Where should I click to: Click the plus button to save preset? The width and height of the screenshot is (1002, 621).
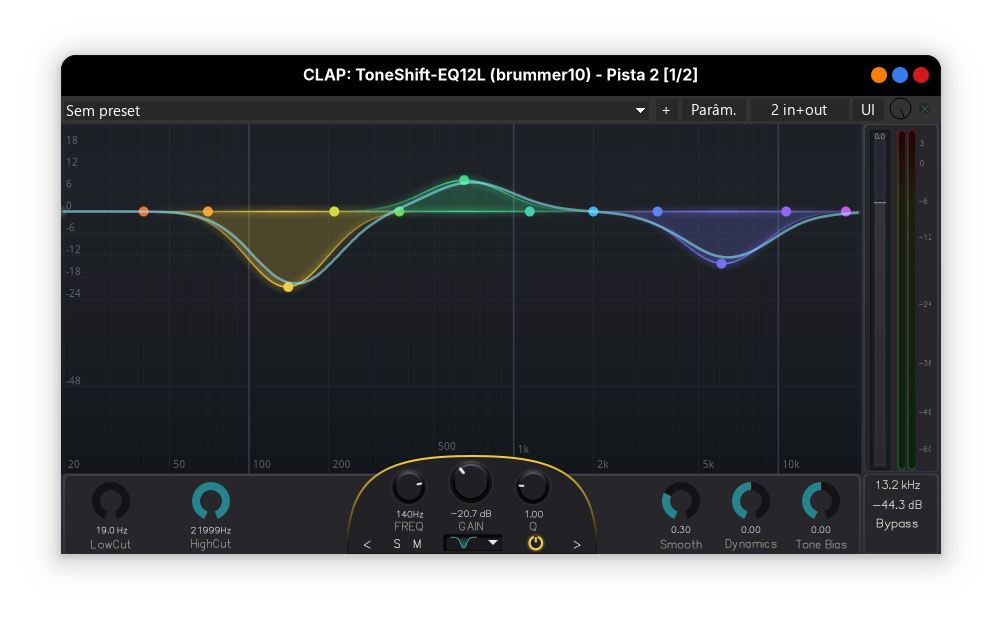point(666,111)
